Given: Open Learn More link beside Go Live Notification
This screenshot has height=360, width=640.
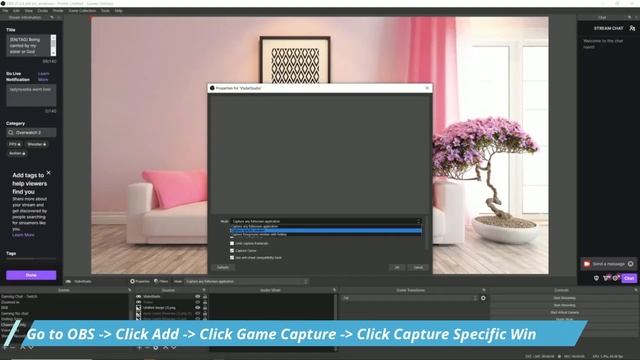Looking at the screenshot, I should [x=43, y=77].
